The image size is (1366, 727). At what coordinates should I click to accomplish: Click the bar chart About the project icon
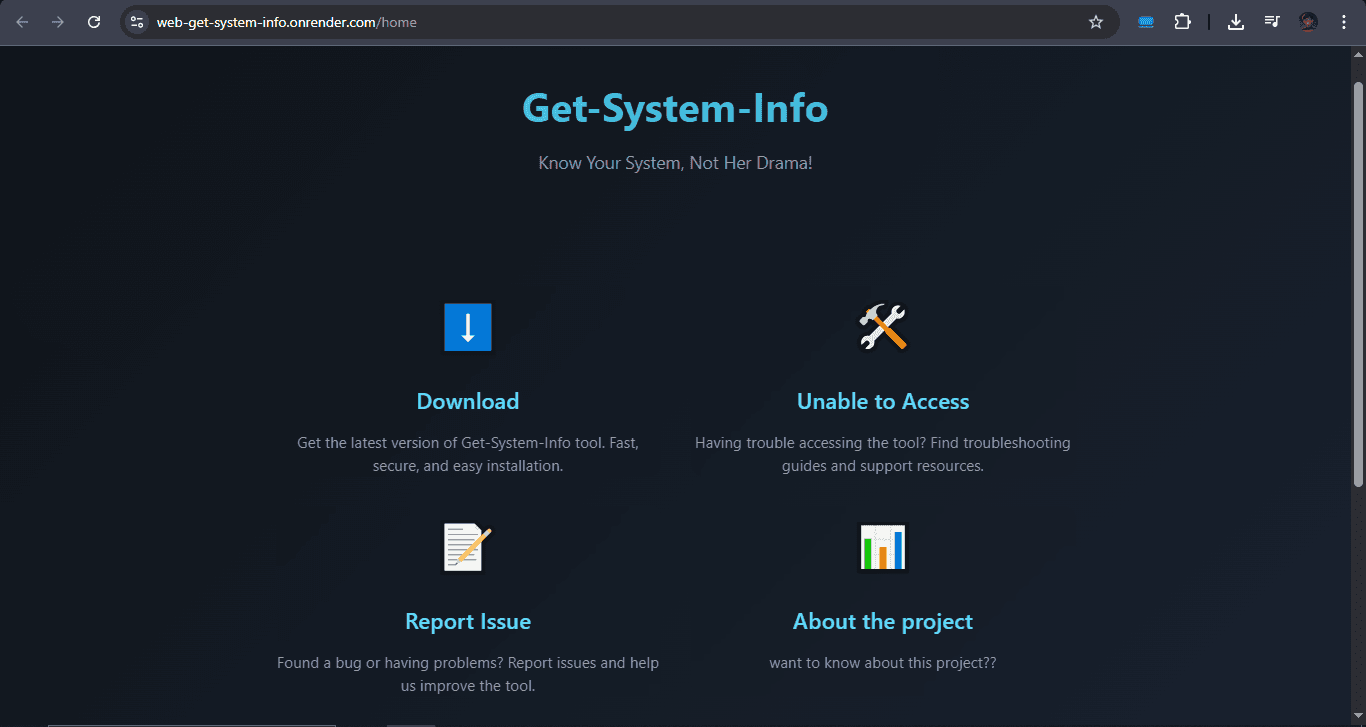click(883, 547)
